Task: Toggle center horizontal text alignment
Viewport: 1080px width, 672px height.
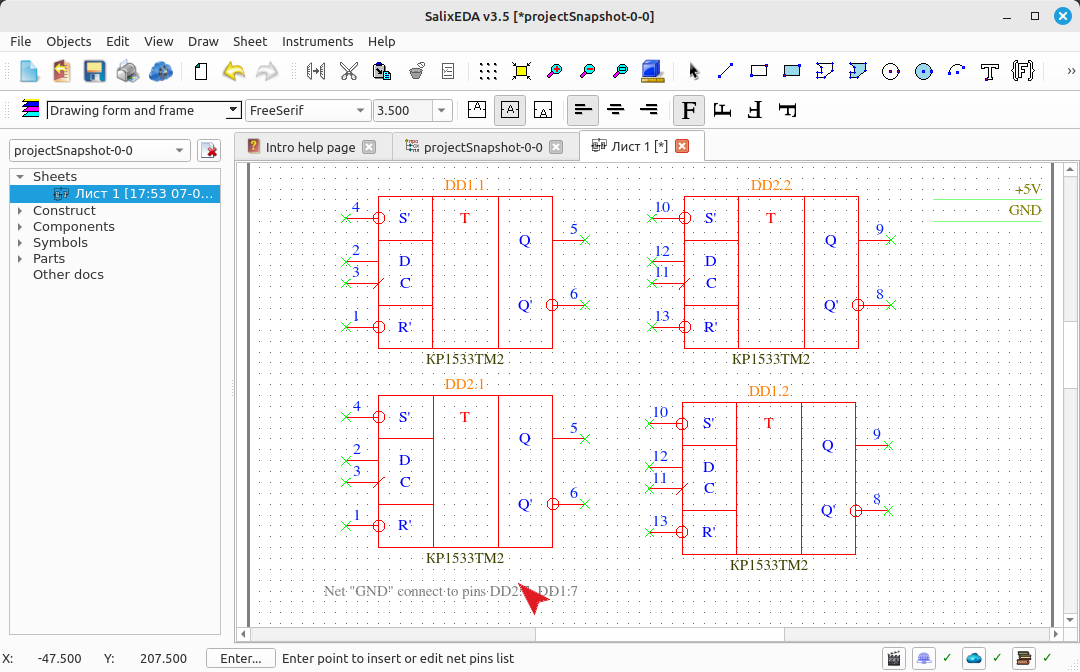Action: point(616,110)
